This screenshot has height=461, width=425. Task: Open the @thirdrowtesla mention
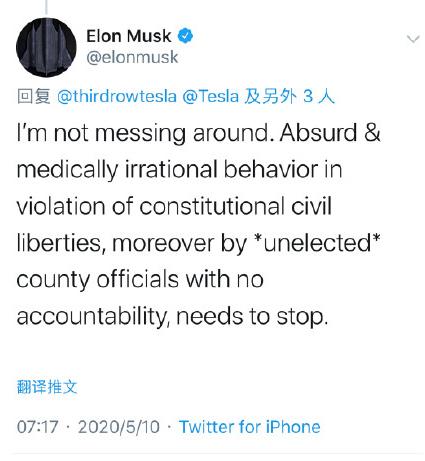tap(117, 96)
